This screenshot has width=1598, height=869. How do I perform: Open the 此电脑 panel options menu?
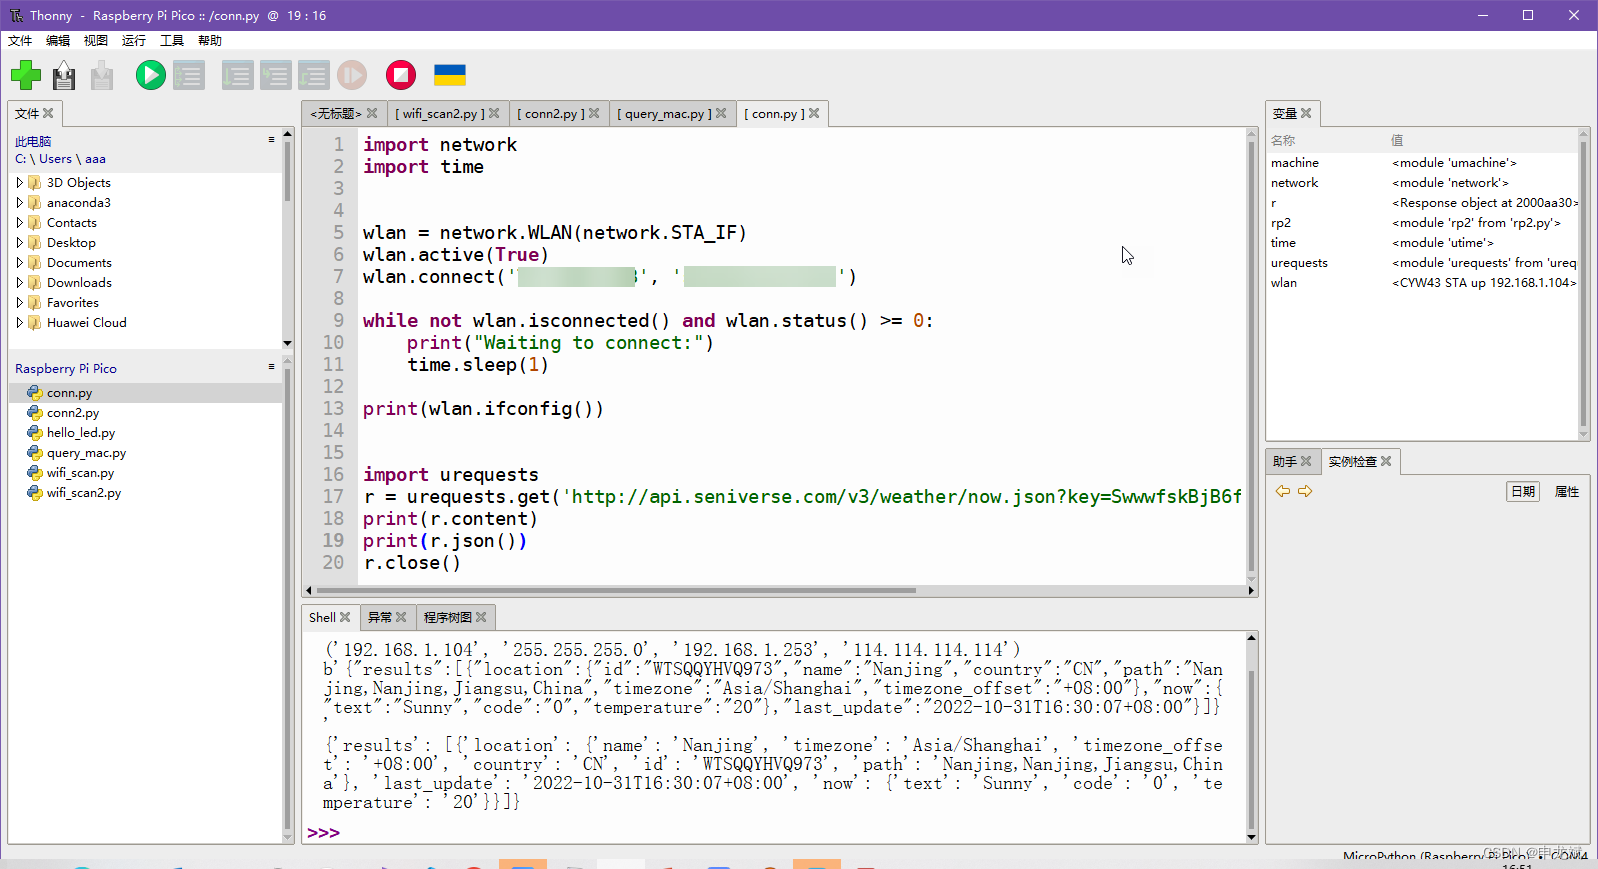(x=271, y=140)
